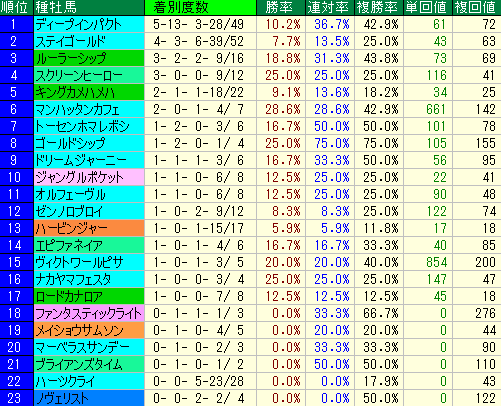Viewport: 501px width, 406px height.
Task: Click rank number 6 cell
Action: pyautogui.click(x=17, y=109)
